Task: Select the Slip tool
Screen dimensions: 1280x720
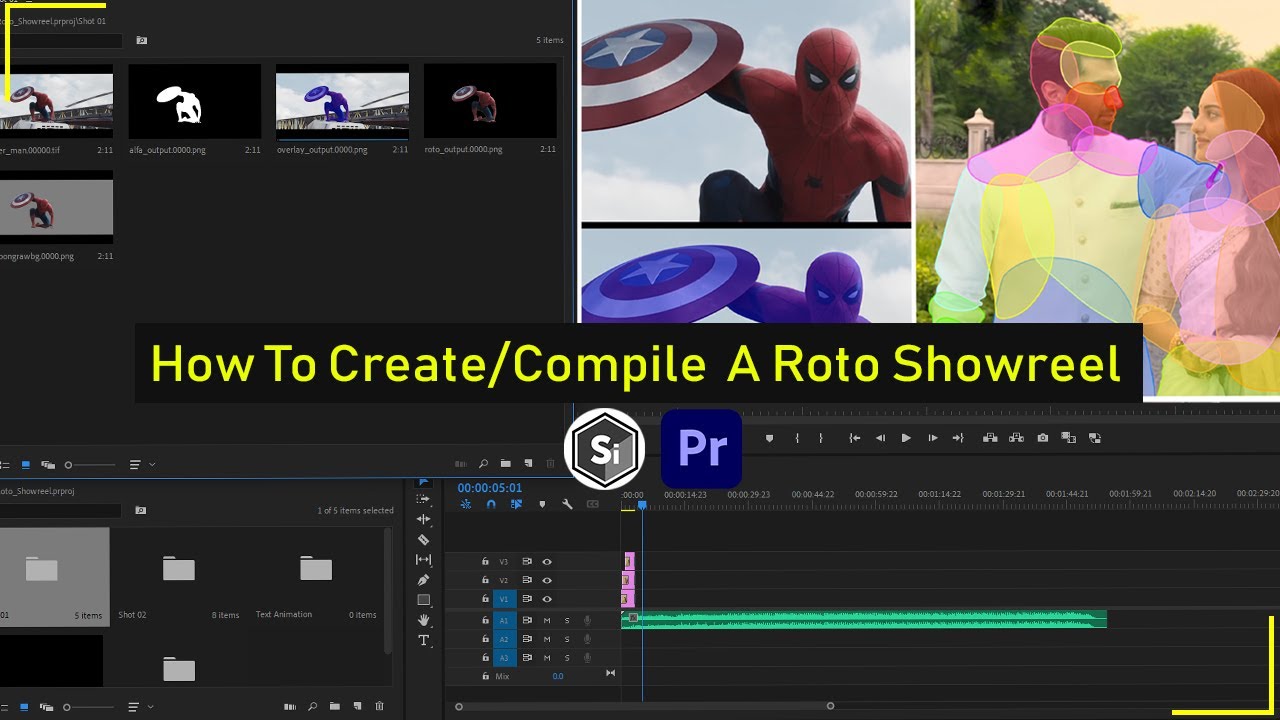Action: (x=423, y=559)
